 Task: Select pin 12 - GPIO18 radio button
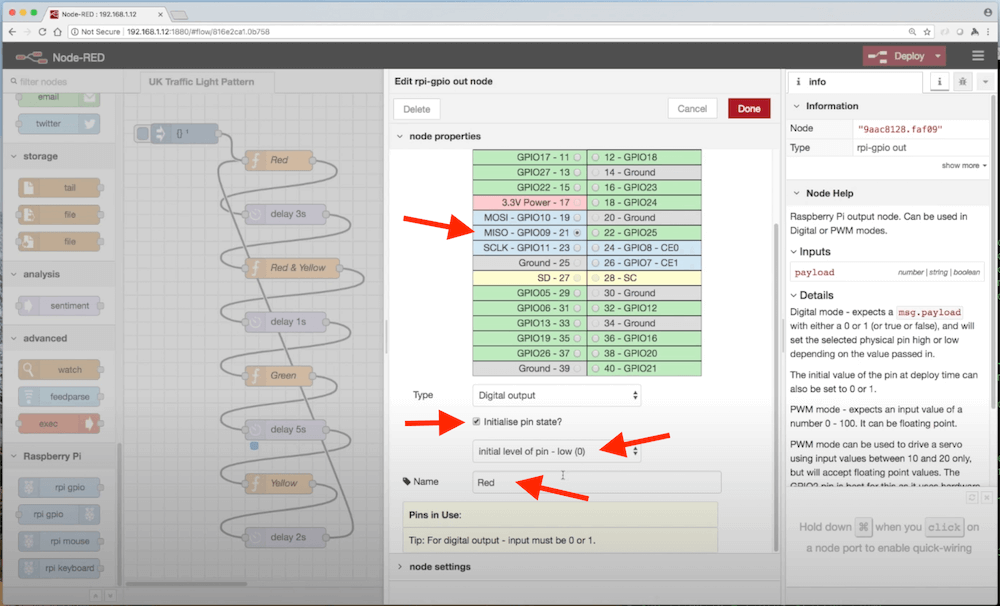pos(595,157)
